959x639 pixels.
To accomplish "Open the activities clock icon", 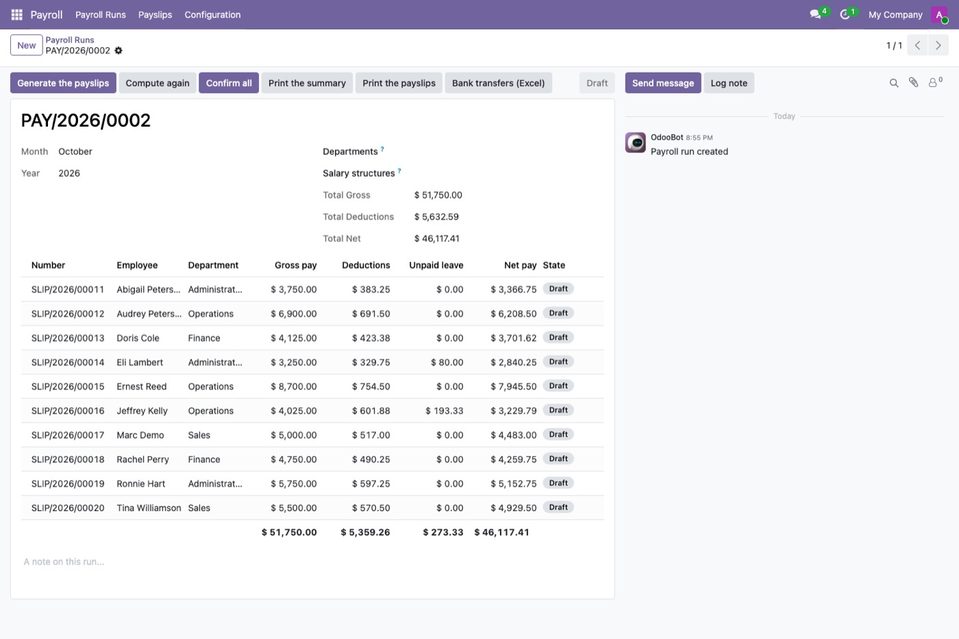I will tap(845, 14).
